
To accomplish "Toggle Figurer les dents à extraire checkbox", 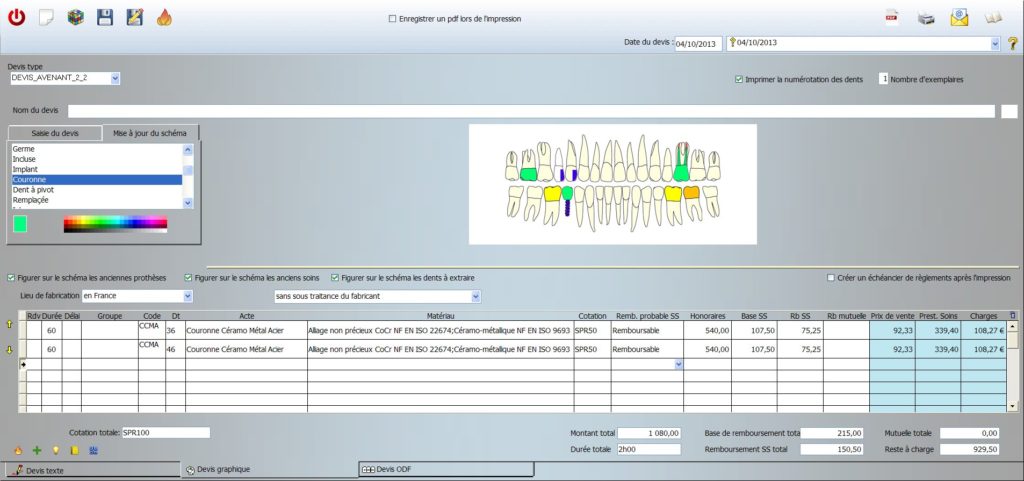I will [335, 278].
